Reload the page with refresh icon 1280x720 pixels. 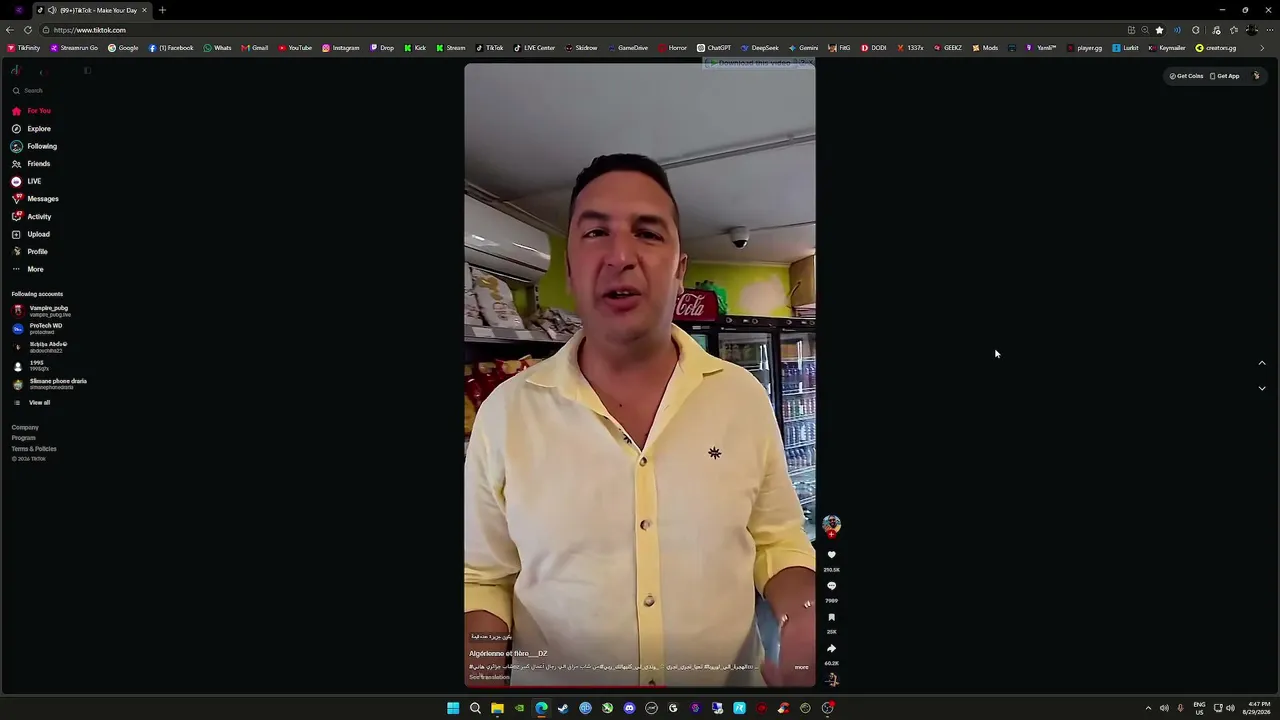click(x=28, y=30)
